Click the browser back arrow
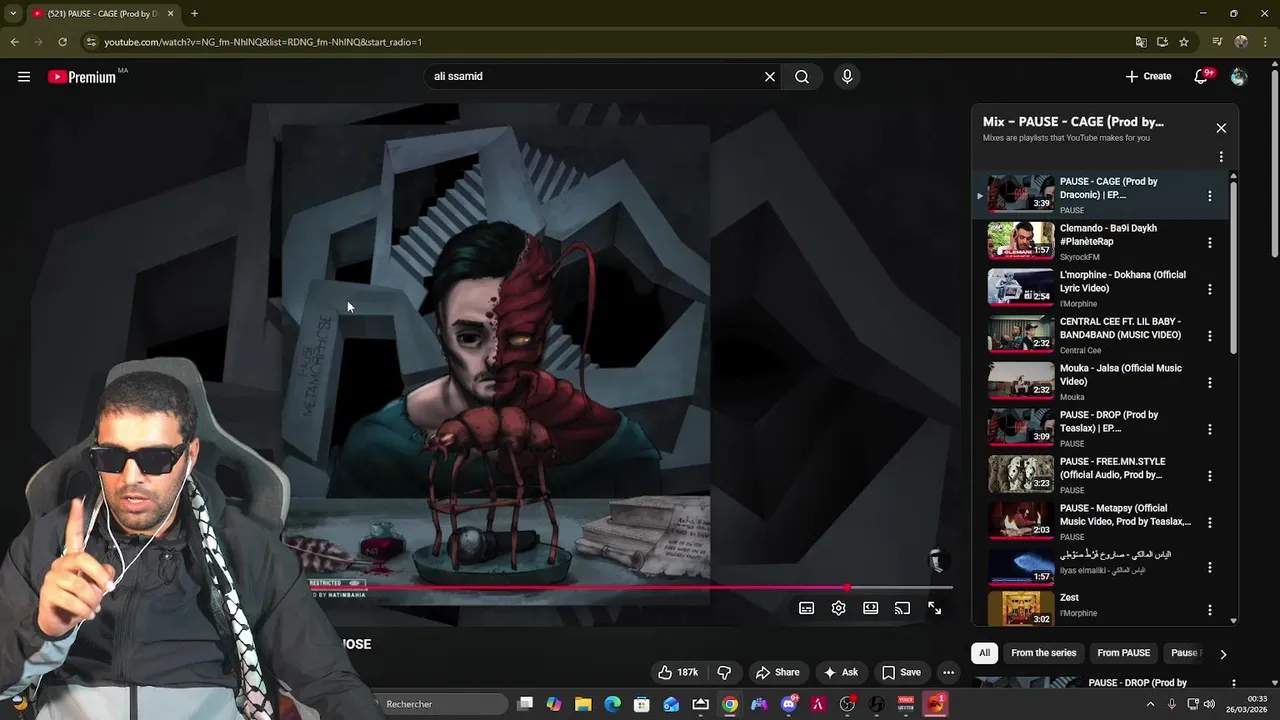 pos(14,42)
